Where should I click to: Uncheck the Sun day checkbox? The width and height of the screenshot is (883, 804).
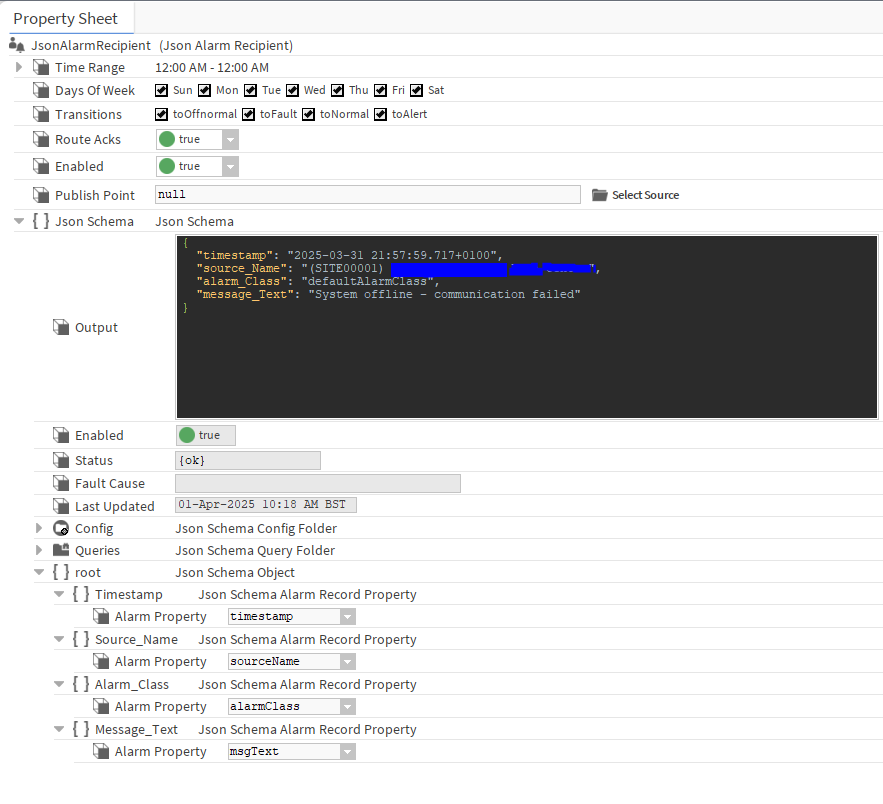click(162, 90)
